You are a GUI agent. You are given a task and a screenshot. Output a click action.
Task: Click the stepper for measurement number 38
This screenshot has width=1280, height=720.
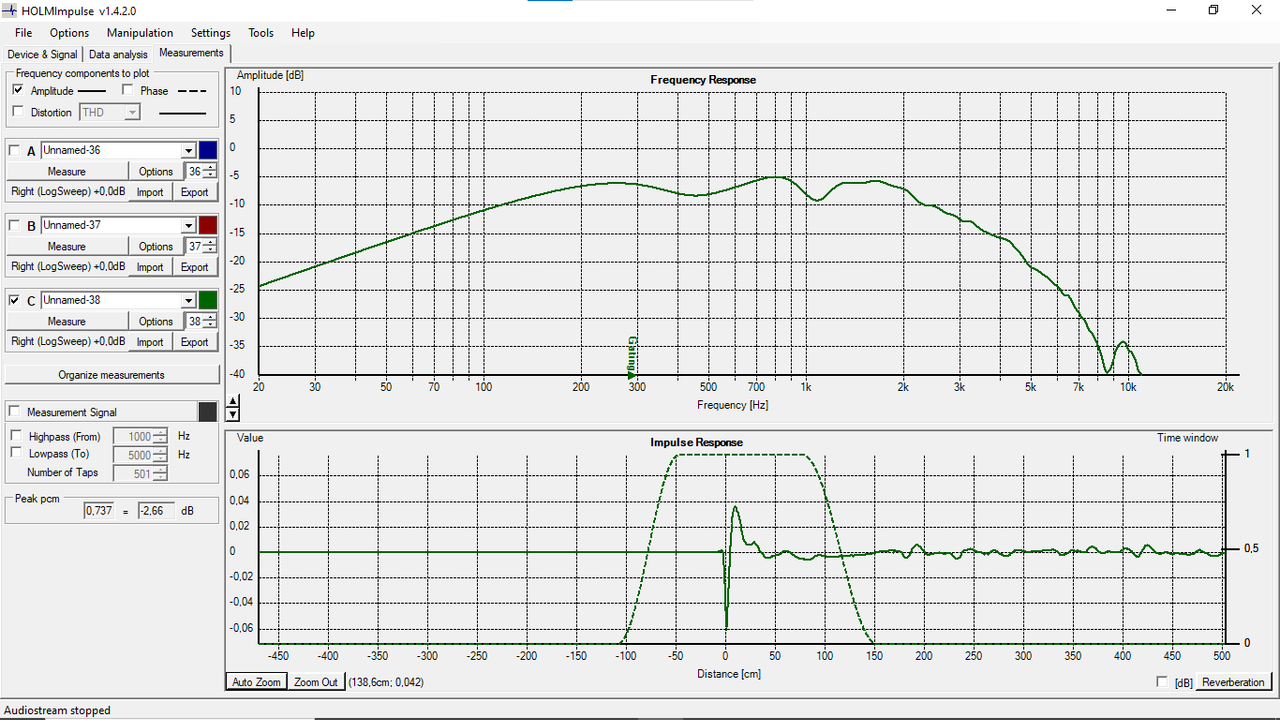point(210,321)
